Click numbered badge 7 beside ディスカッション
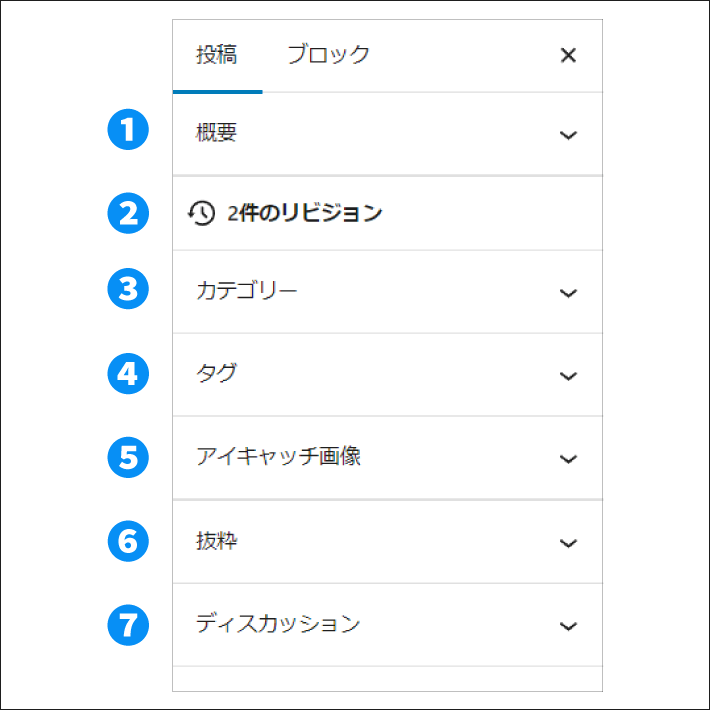Screen dimensions: 710x710 [x=128, y=625]
